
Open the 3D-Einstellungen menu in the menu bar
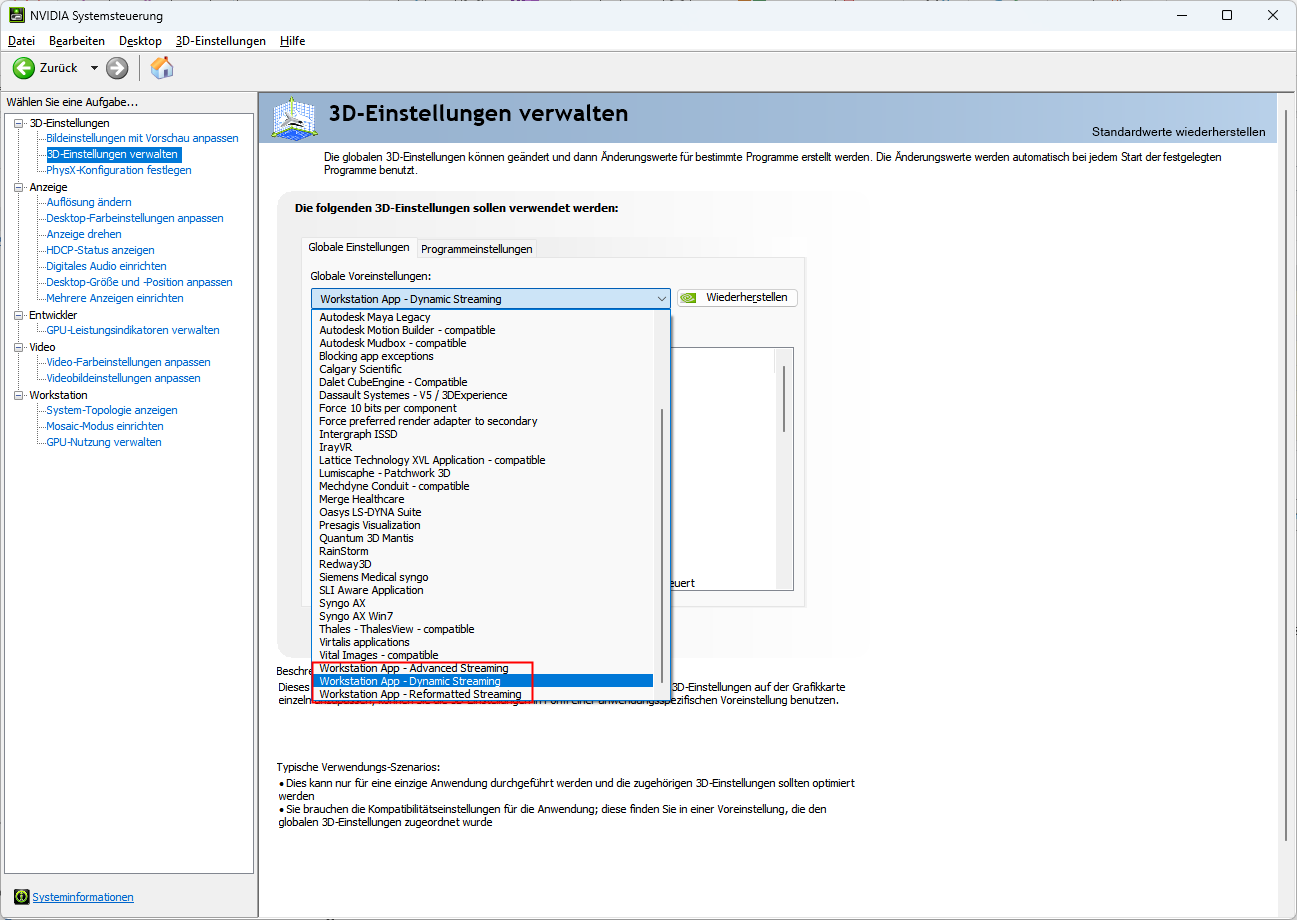[221, 41]
